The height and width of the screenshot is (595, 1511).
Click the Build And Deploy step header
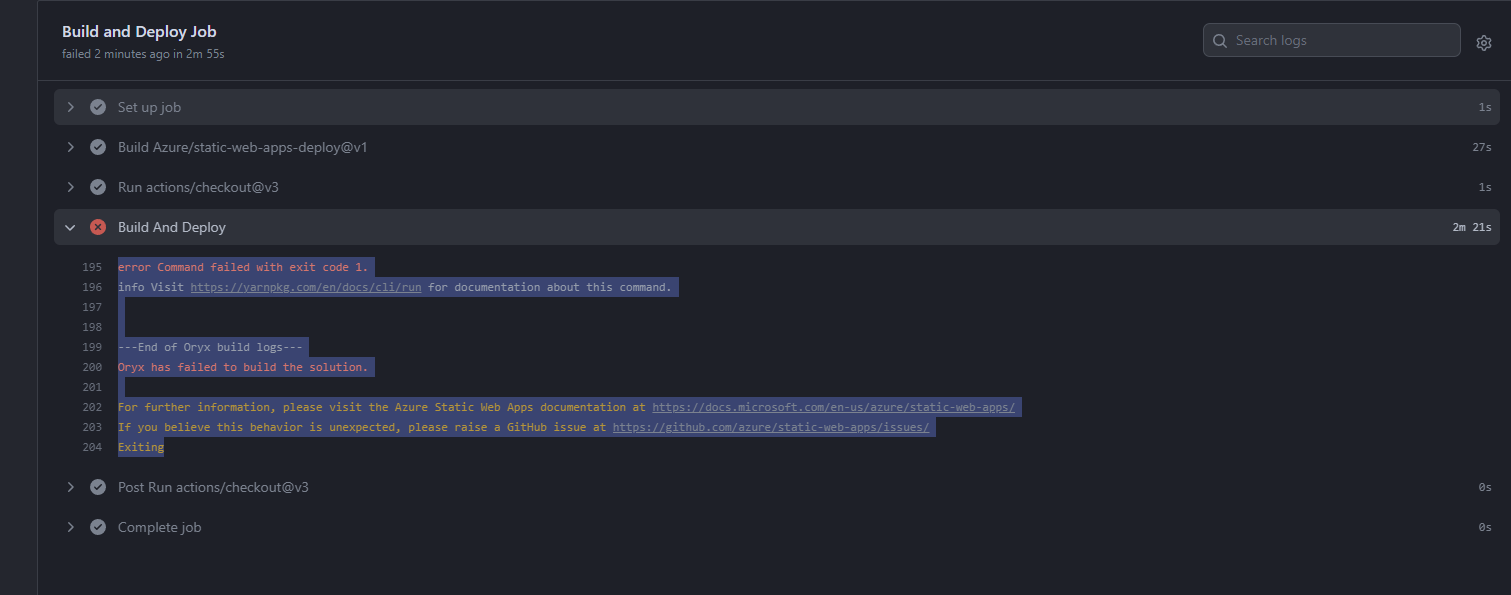coord(172,226)
